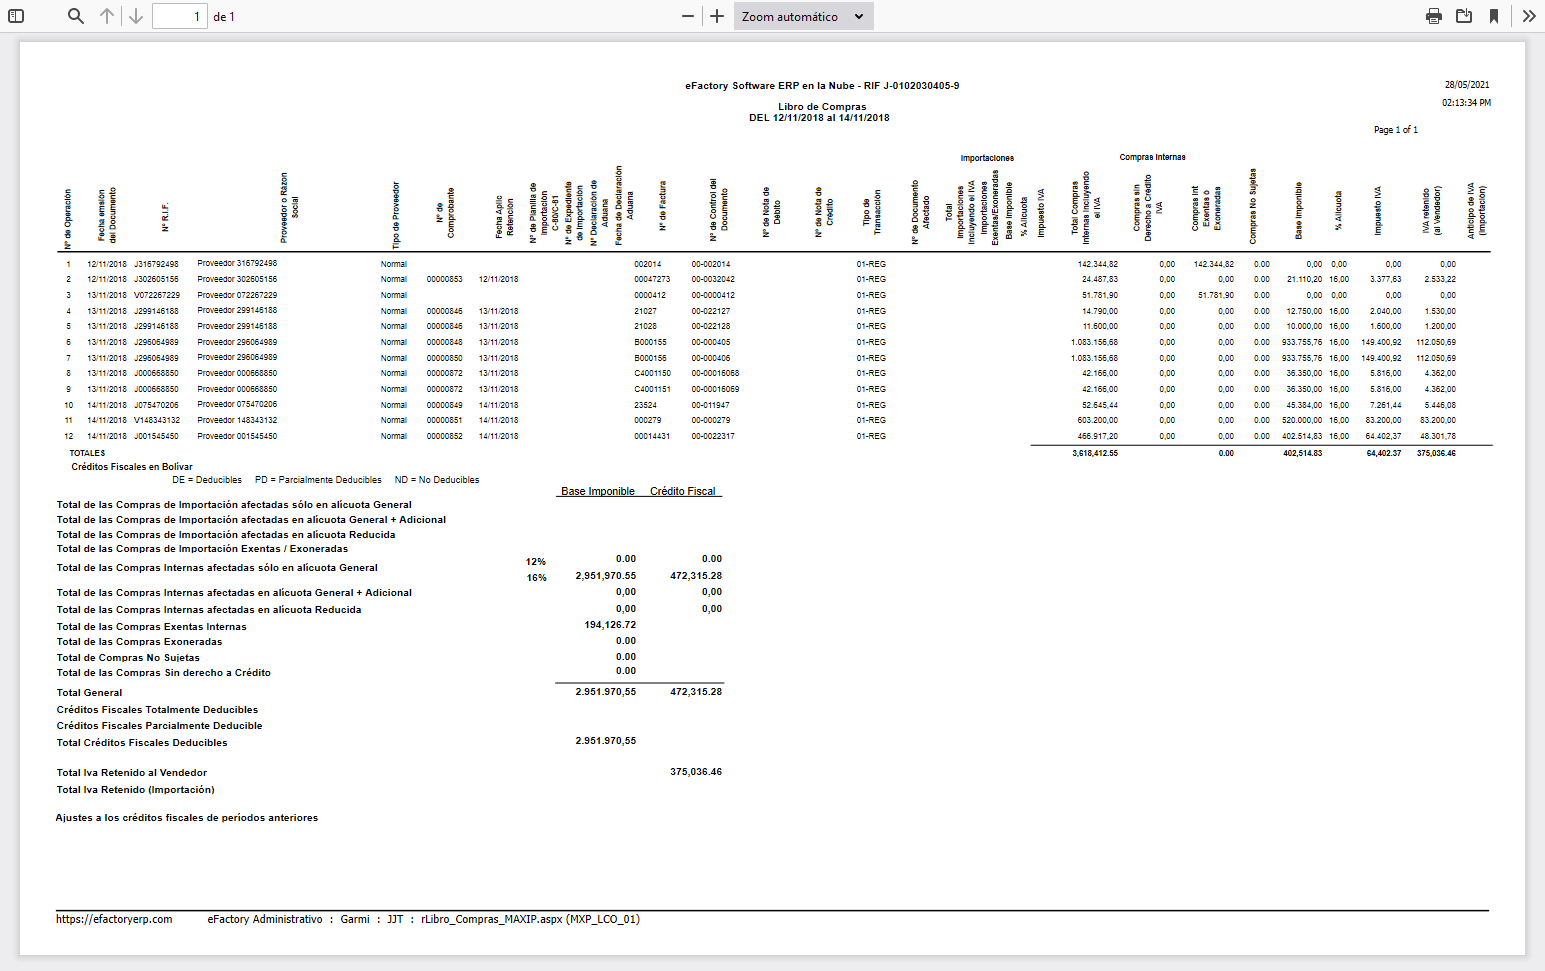
Task: Bookmark the current view
Action: [x=1494, y=16]
